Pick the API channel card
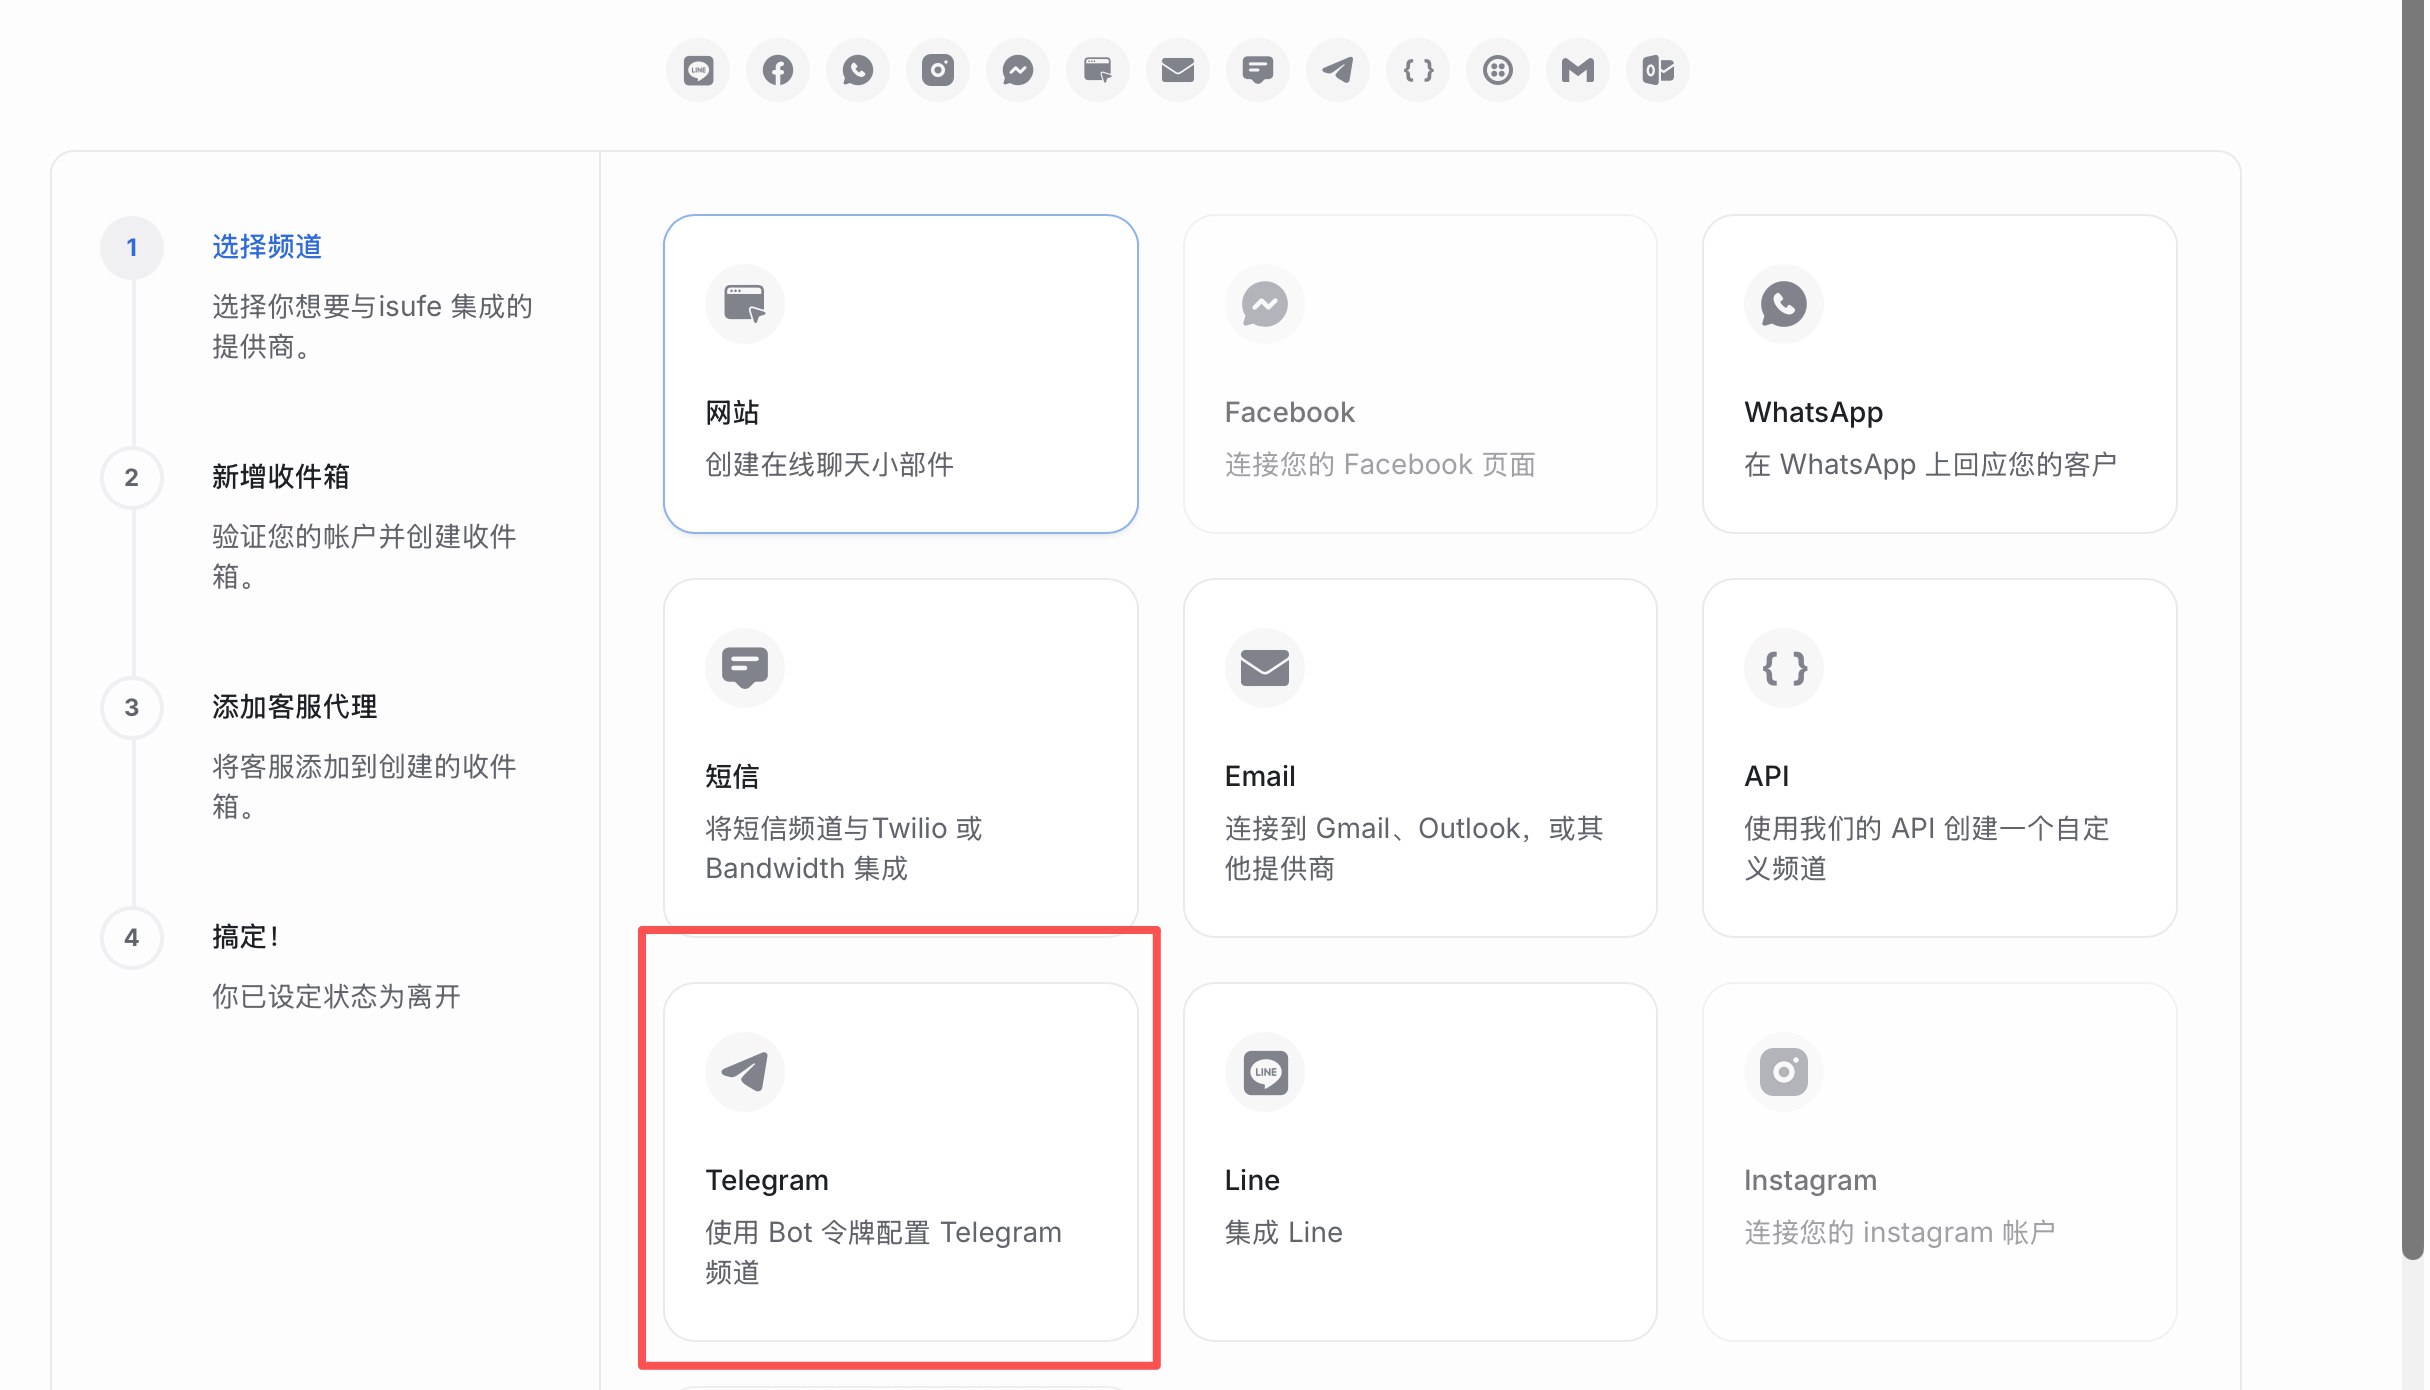The height and width of the screenshot is (1390, 2430). point(1938,756)
